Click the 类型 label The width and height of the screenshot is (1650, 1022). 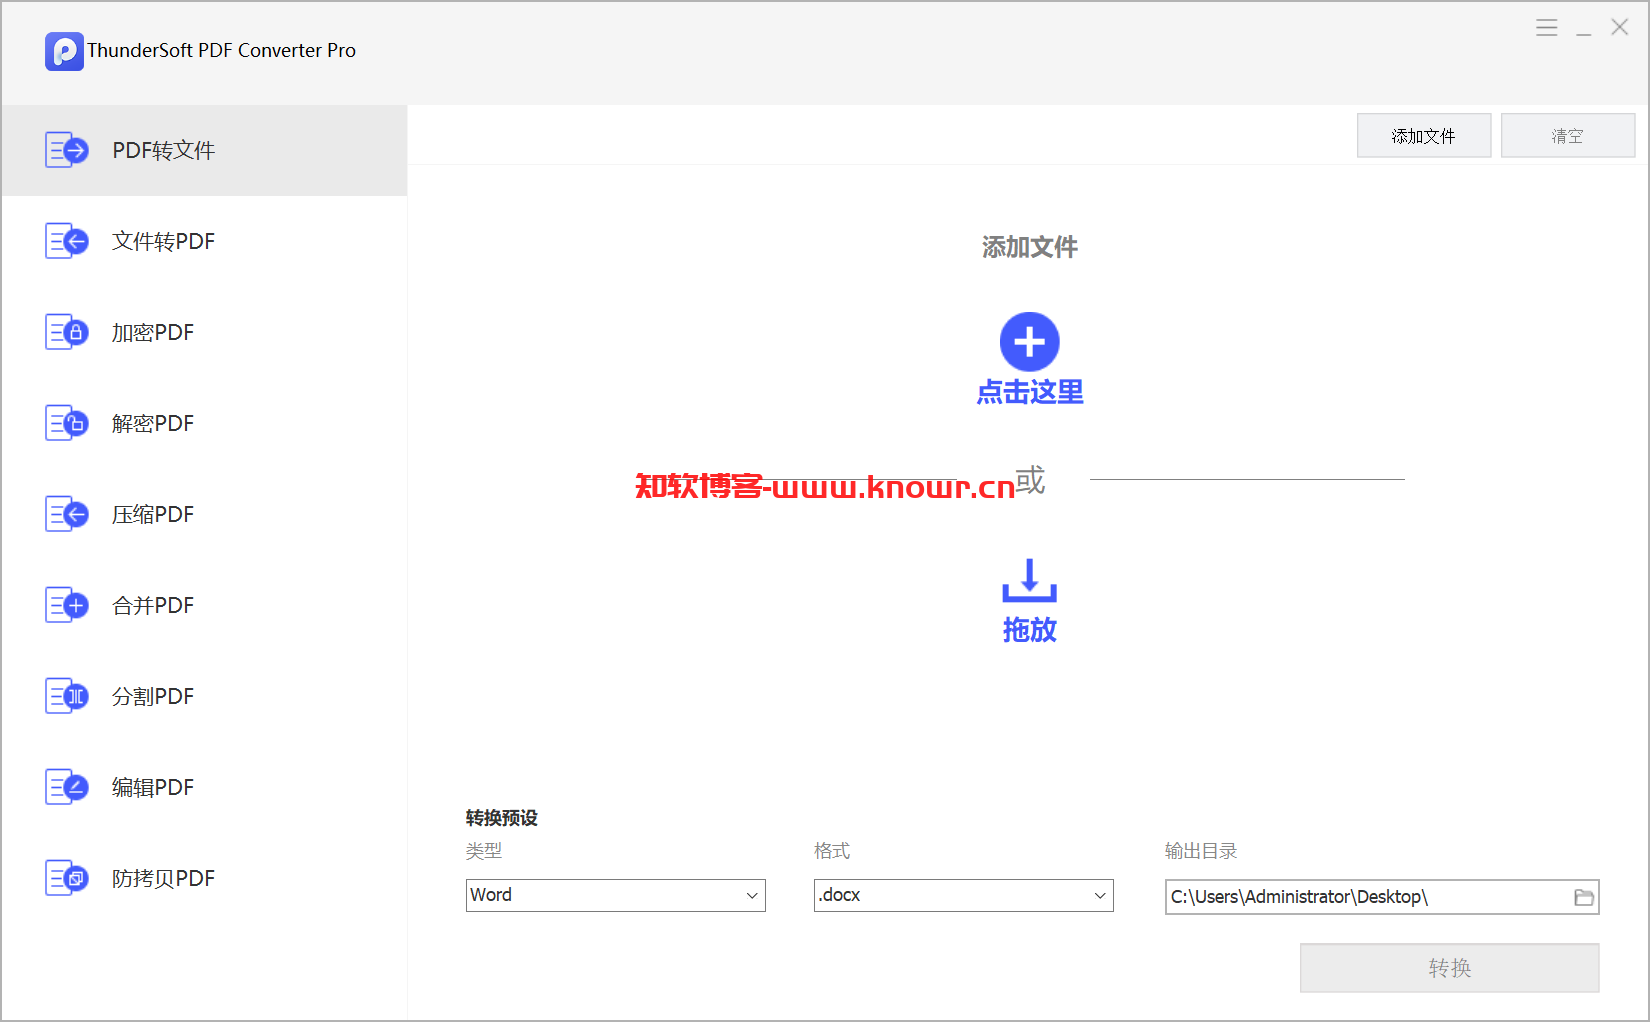point(484,851)
